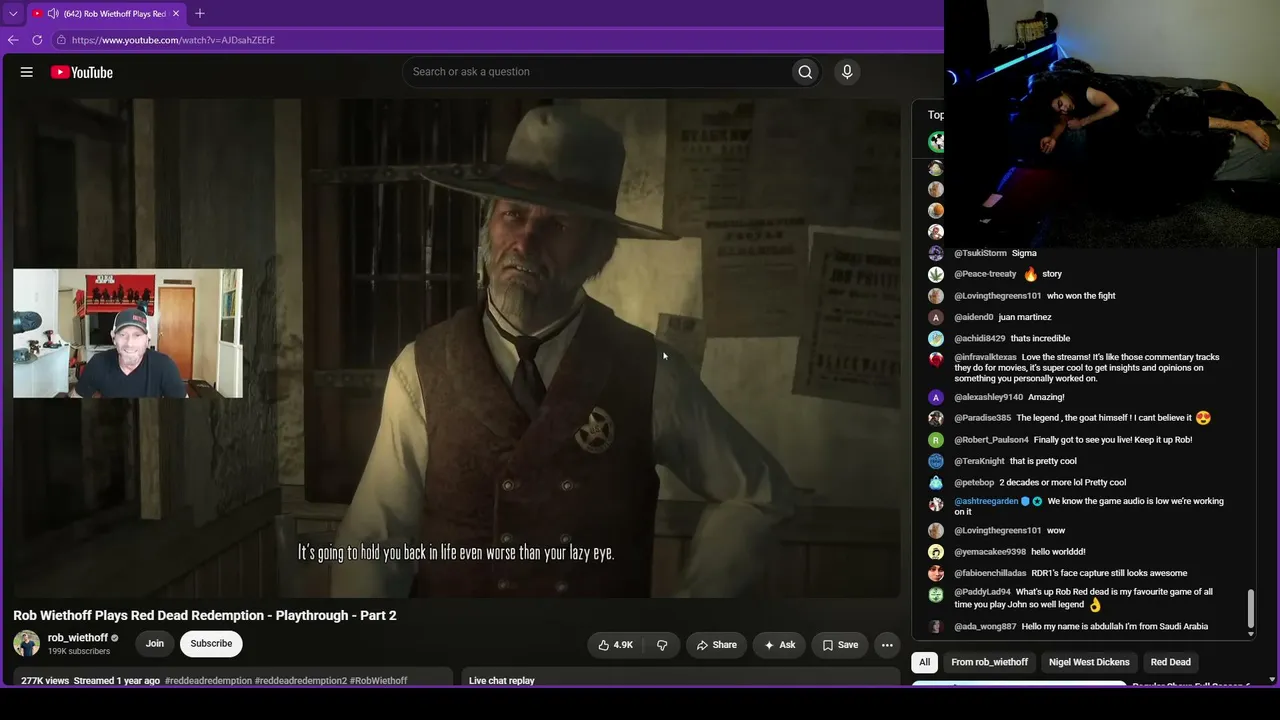The height and width of the screenshot is (720, 1280).
Task: Click the @TeraKnight username
Action: [x=980, y=461]
